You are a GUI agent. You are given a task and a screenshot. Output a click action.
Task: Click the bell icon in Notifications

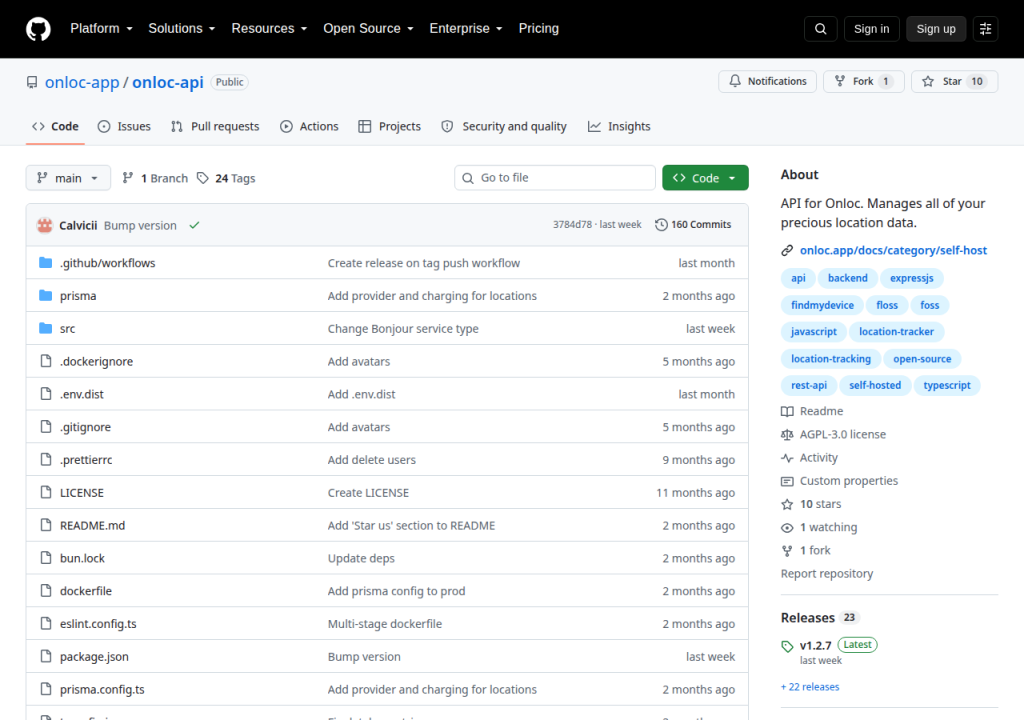click(x=735, y=81)
